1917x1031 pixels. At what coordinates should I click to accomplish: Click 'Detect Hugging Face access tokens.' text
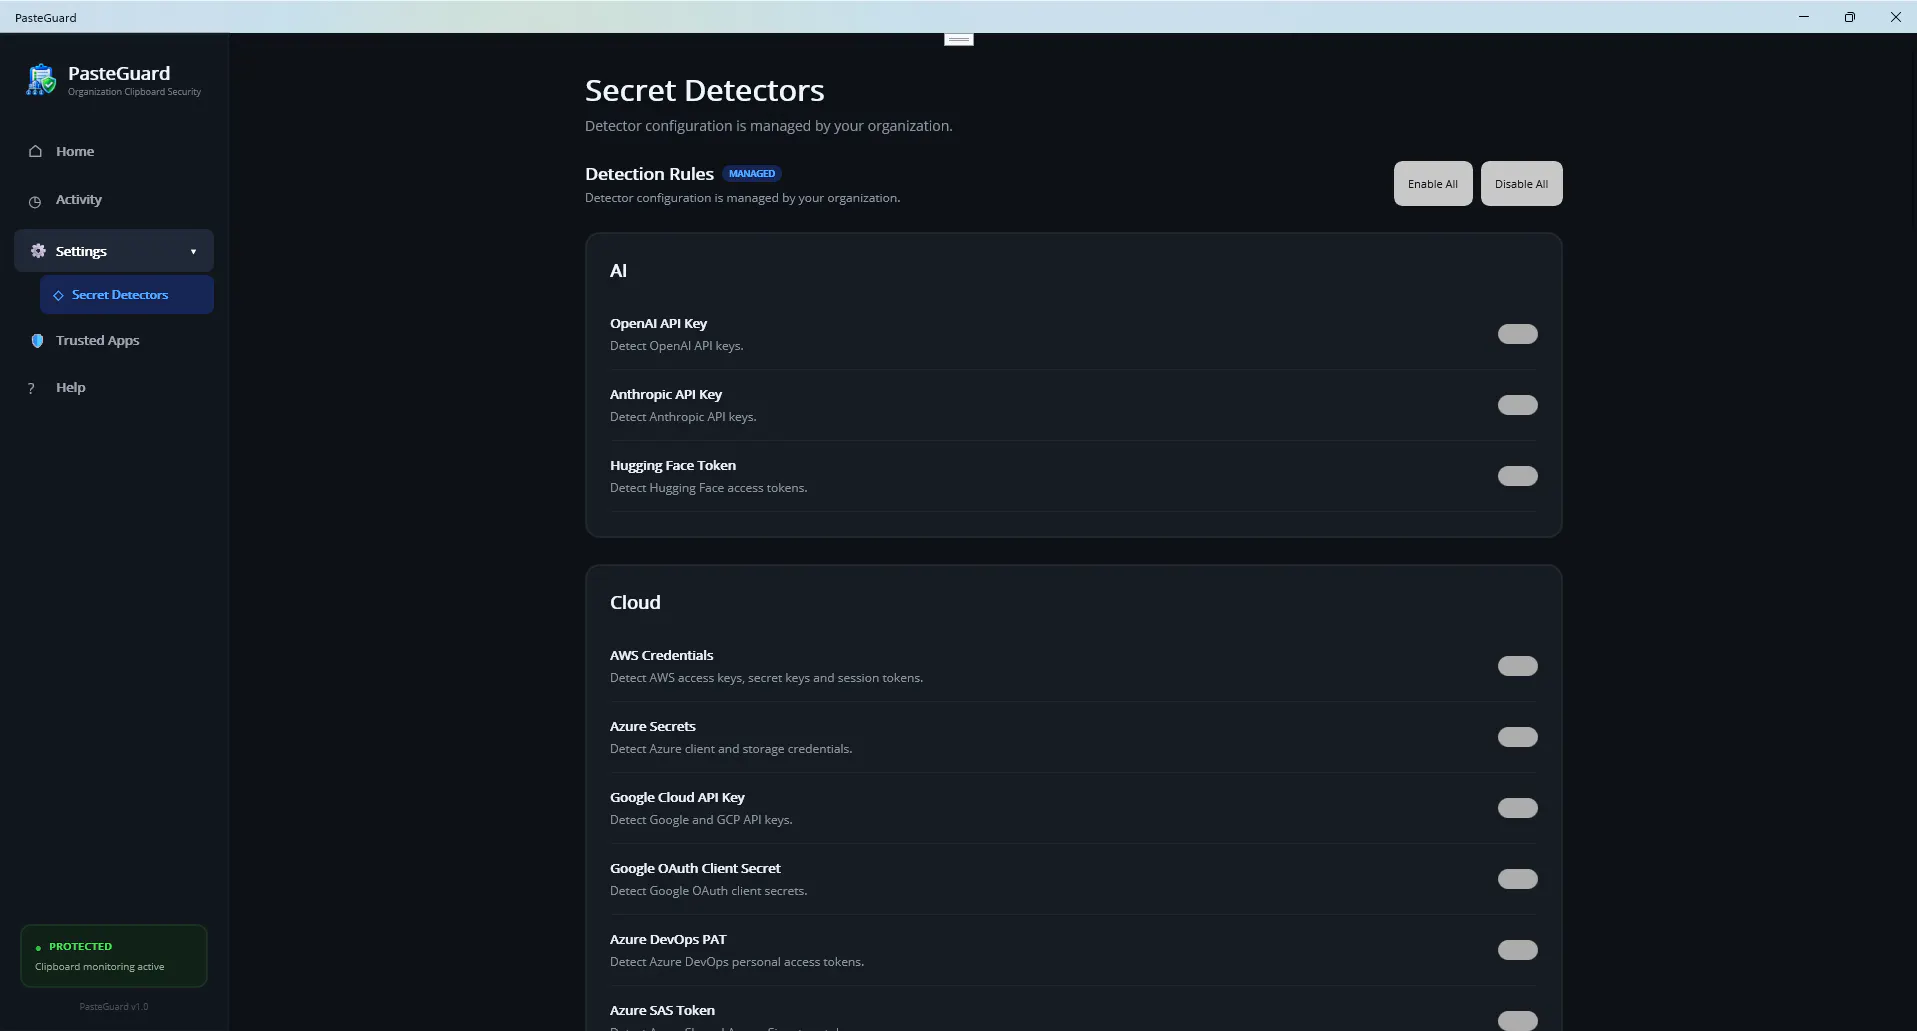708,488
